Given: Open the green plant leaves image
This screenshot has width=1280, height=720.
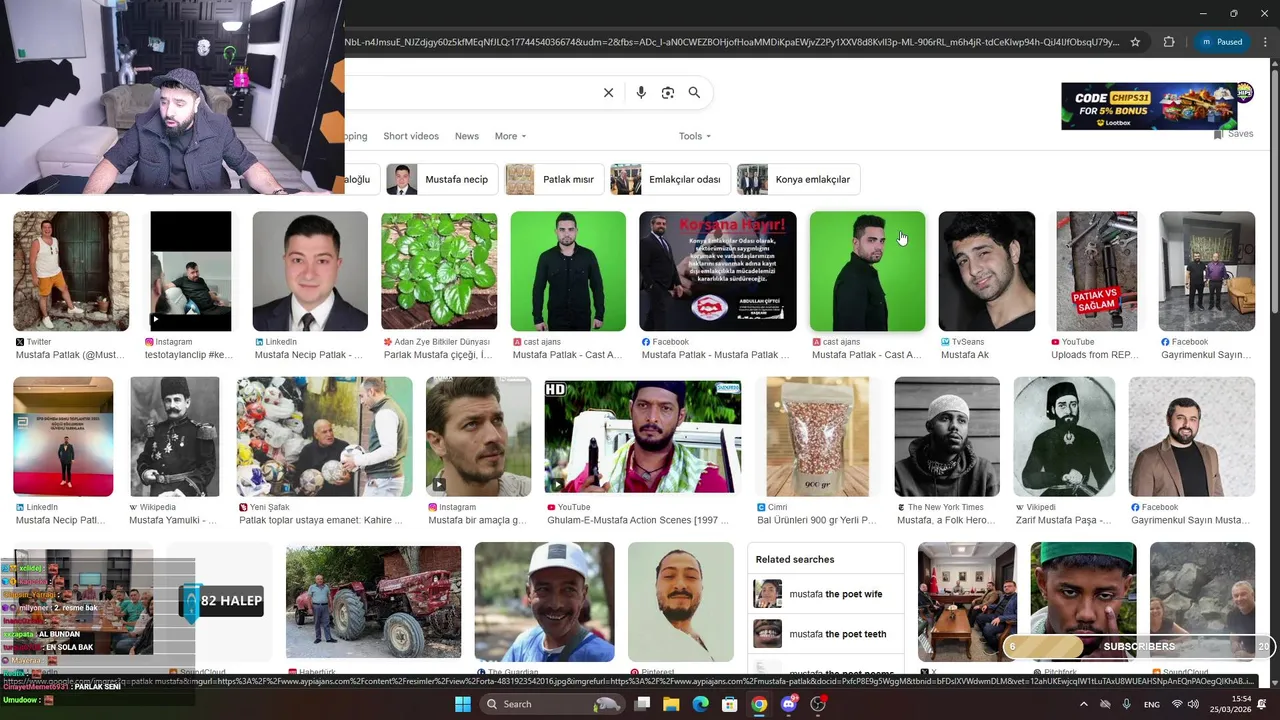Looking at the screenshot, I should point(439,271).
